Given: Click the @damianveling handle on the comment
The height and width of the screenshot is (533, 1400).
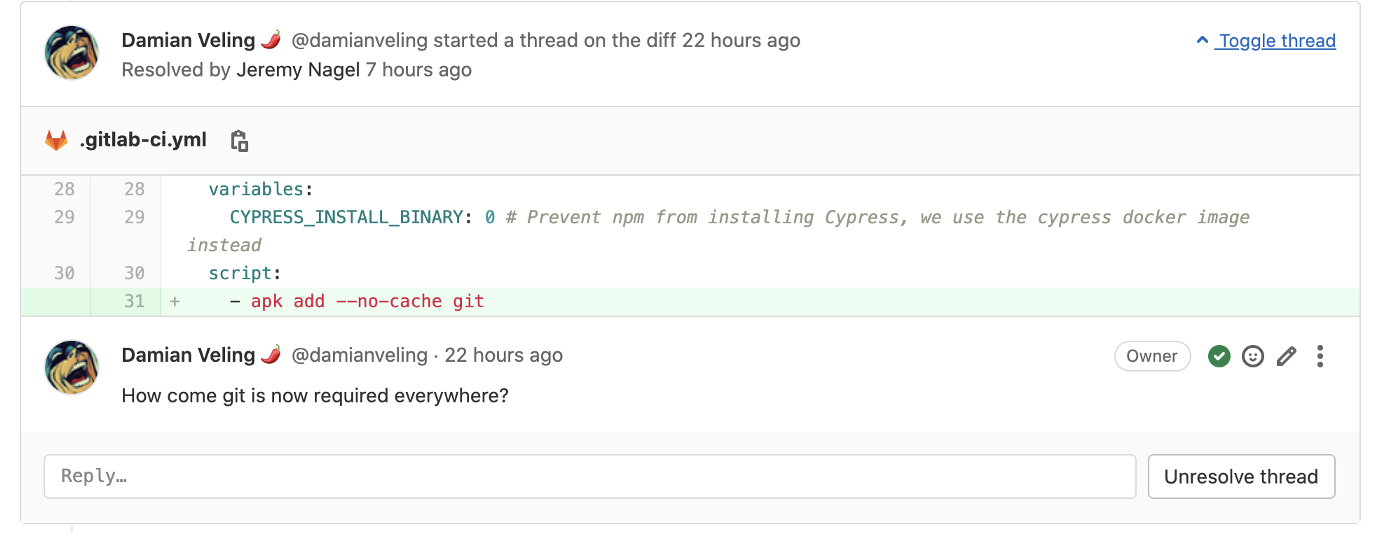Looking at the screenshot, I should pyautogui.click(x=359, y=355).
